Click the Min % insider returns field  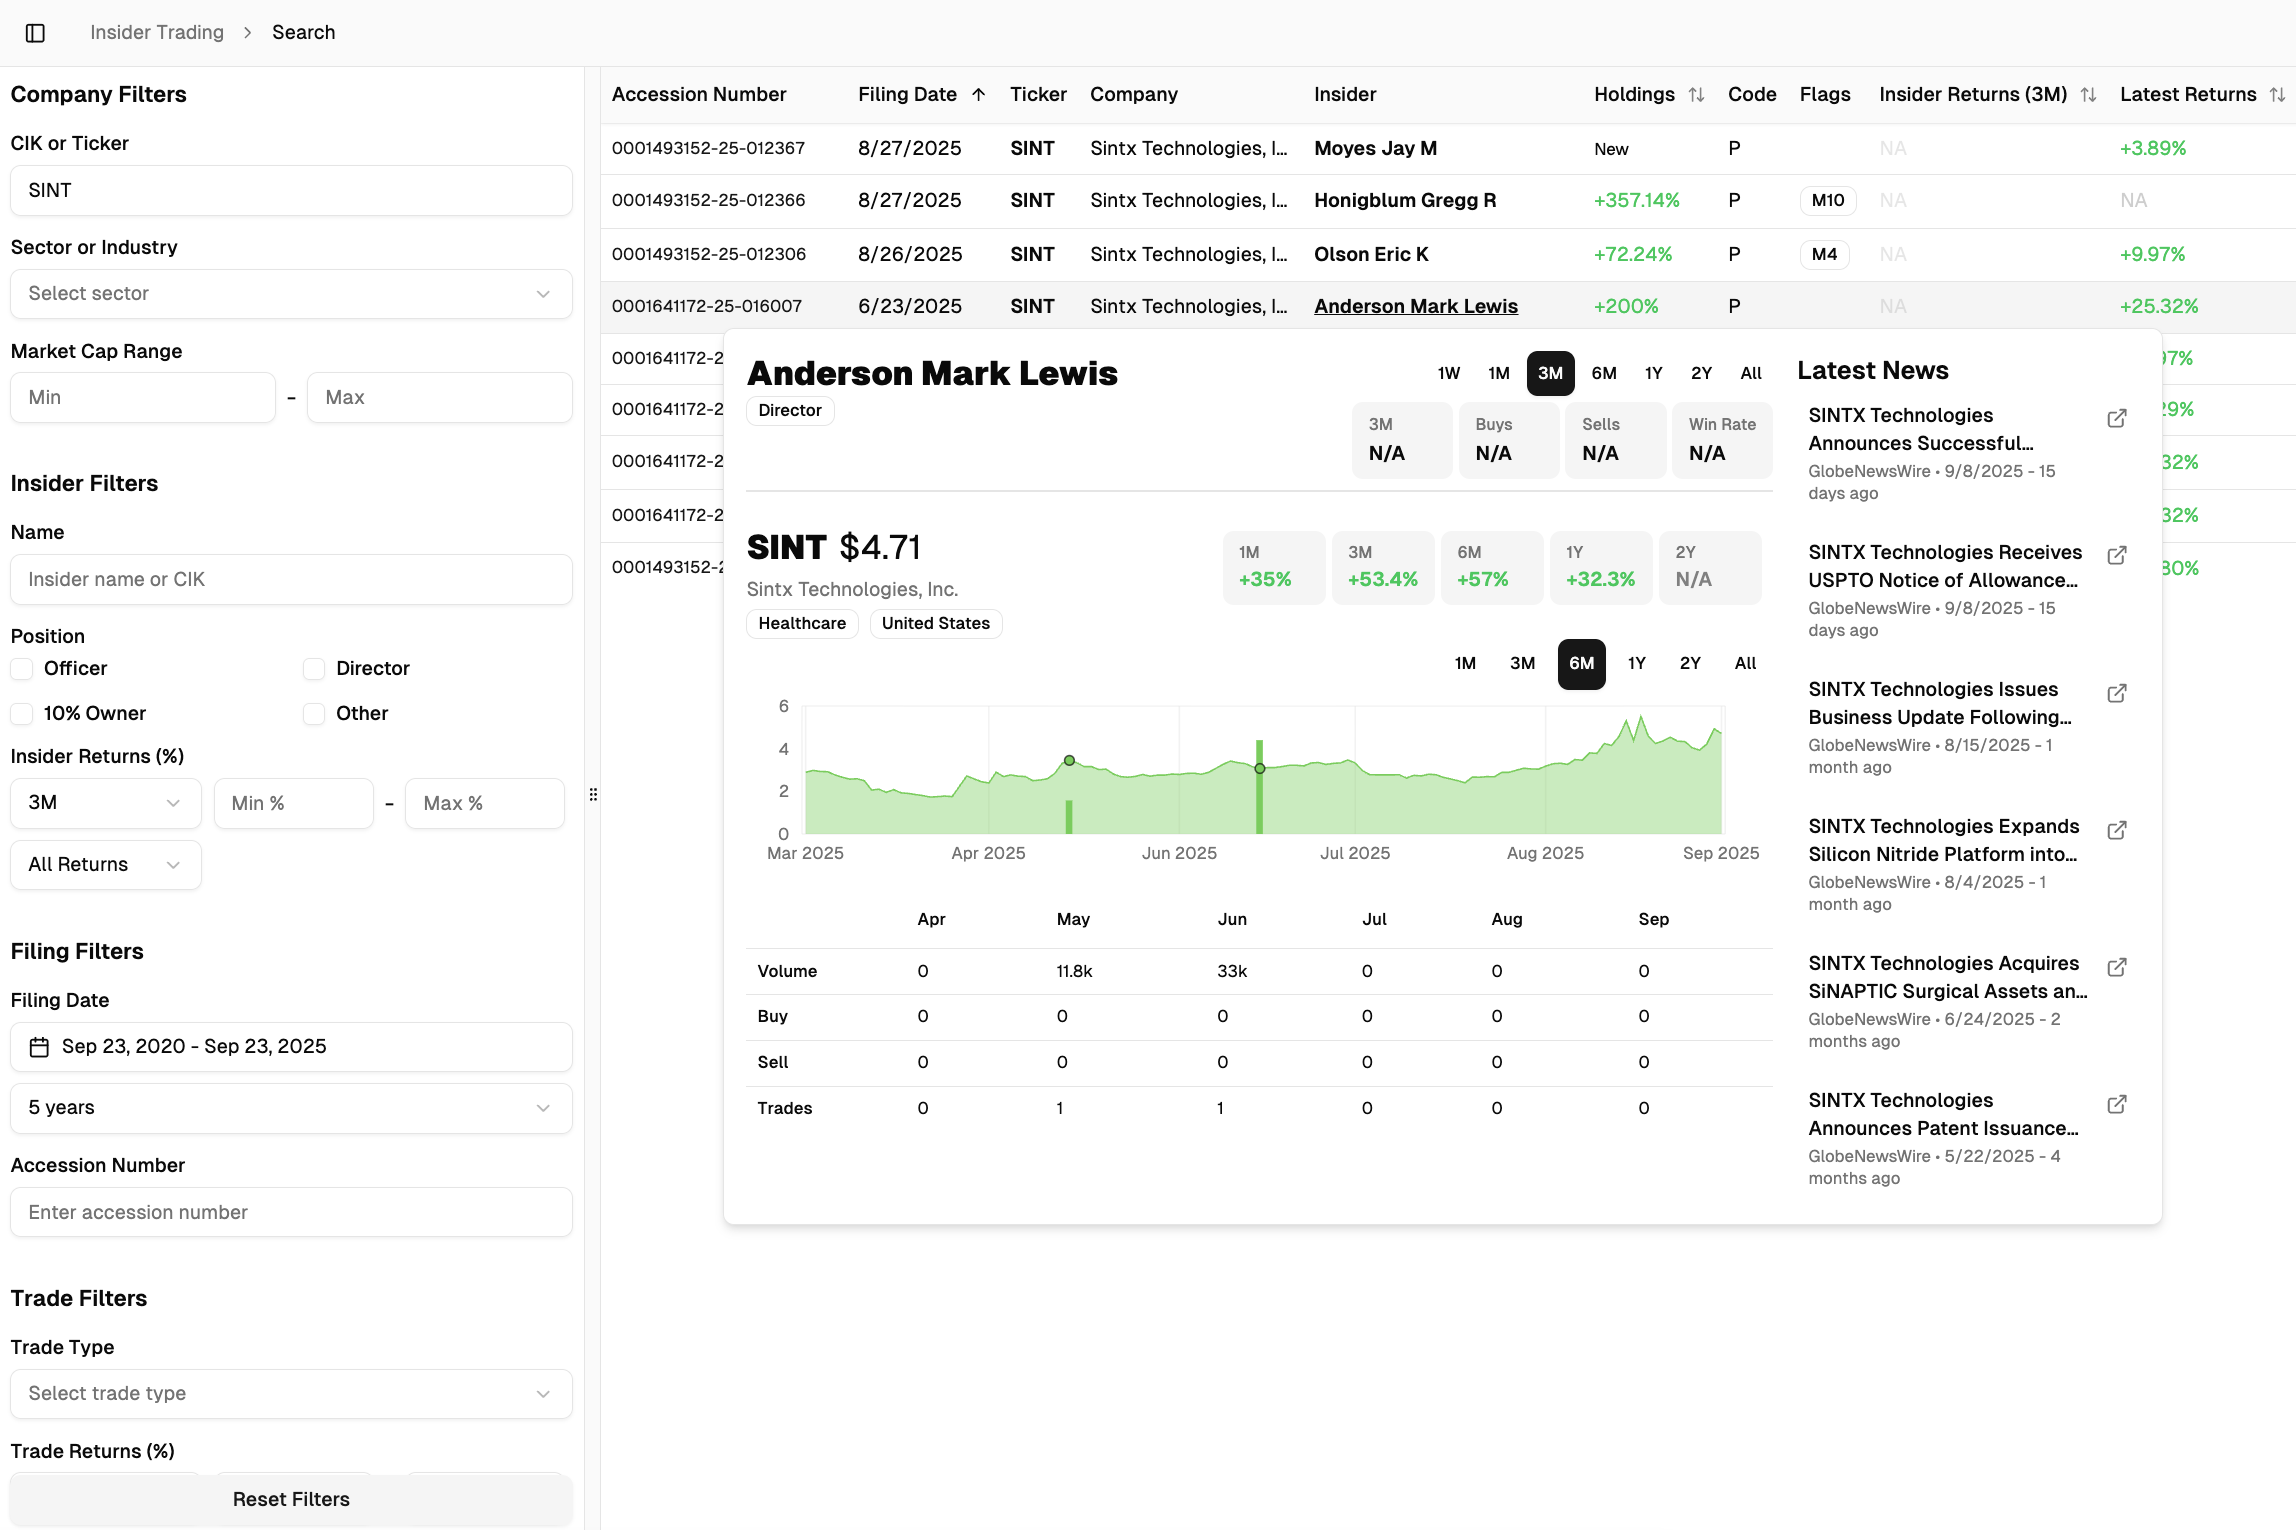pyautogui.click(x=294, y=804)
